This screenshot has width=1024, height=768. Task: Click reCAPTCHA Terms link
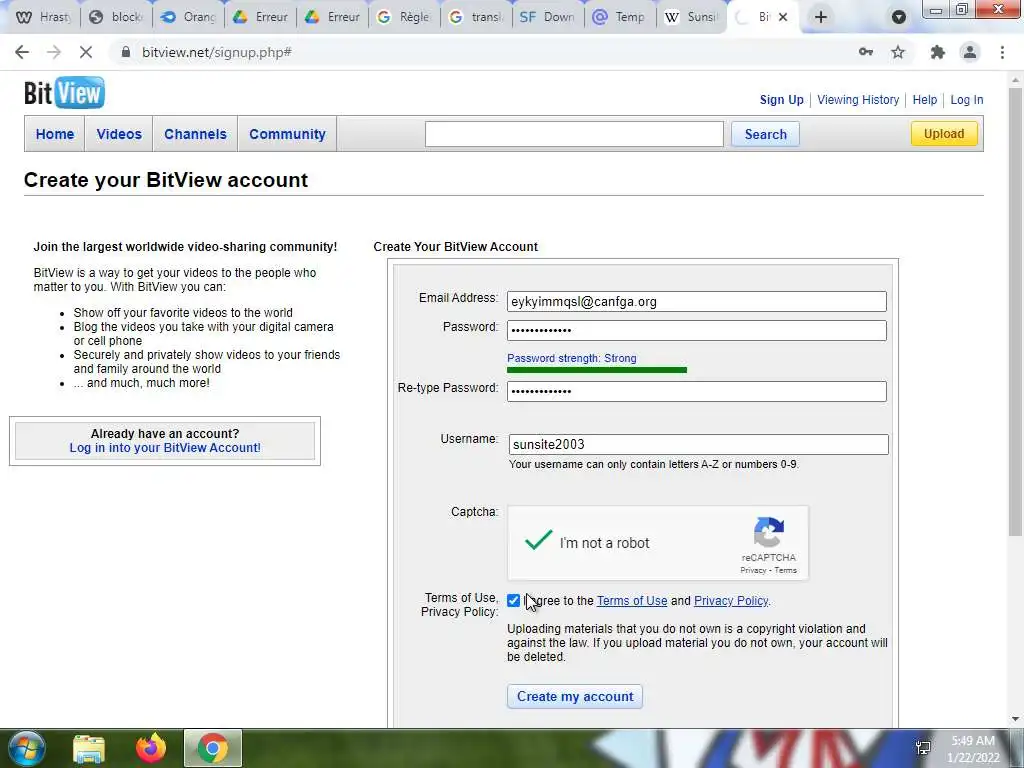tap(786, 570)
